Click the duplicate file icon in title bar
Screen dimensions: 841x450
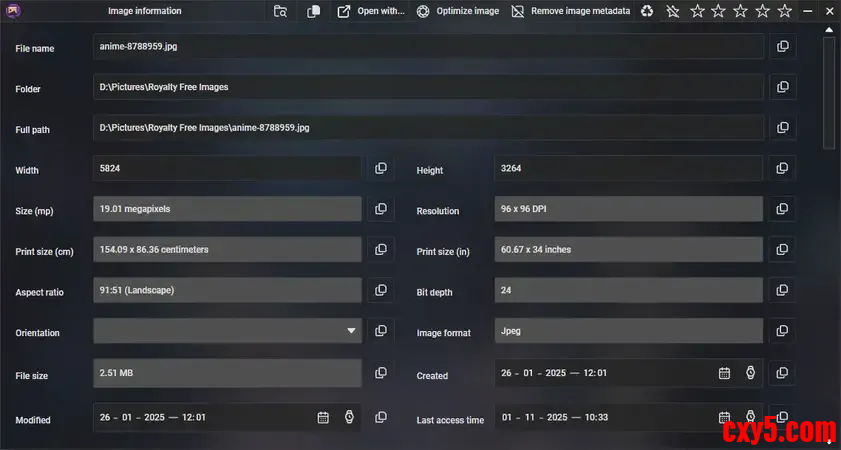pyautogui.click(x=314, y=11)
